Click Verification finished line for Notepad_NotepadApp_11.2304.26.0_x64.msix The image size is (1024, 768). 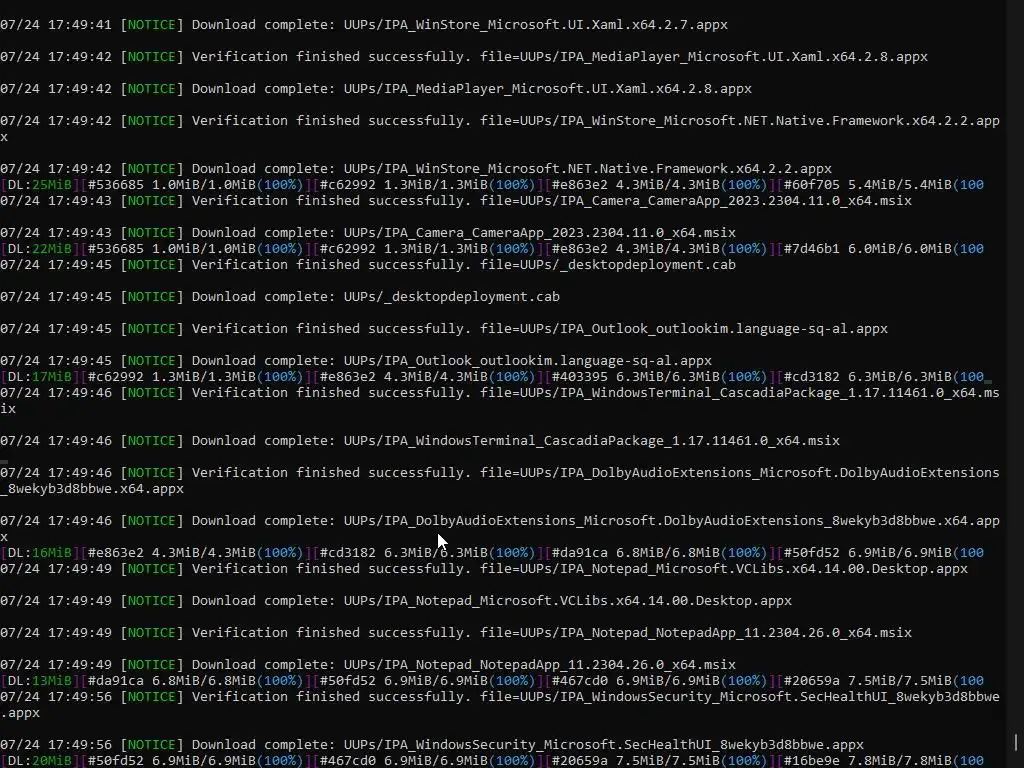pos(456,633)
